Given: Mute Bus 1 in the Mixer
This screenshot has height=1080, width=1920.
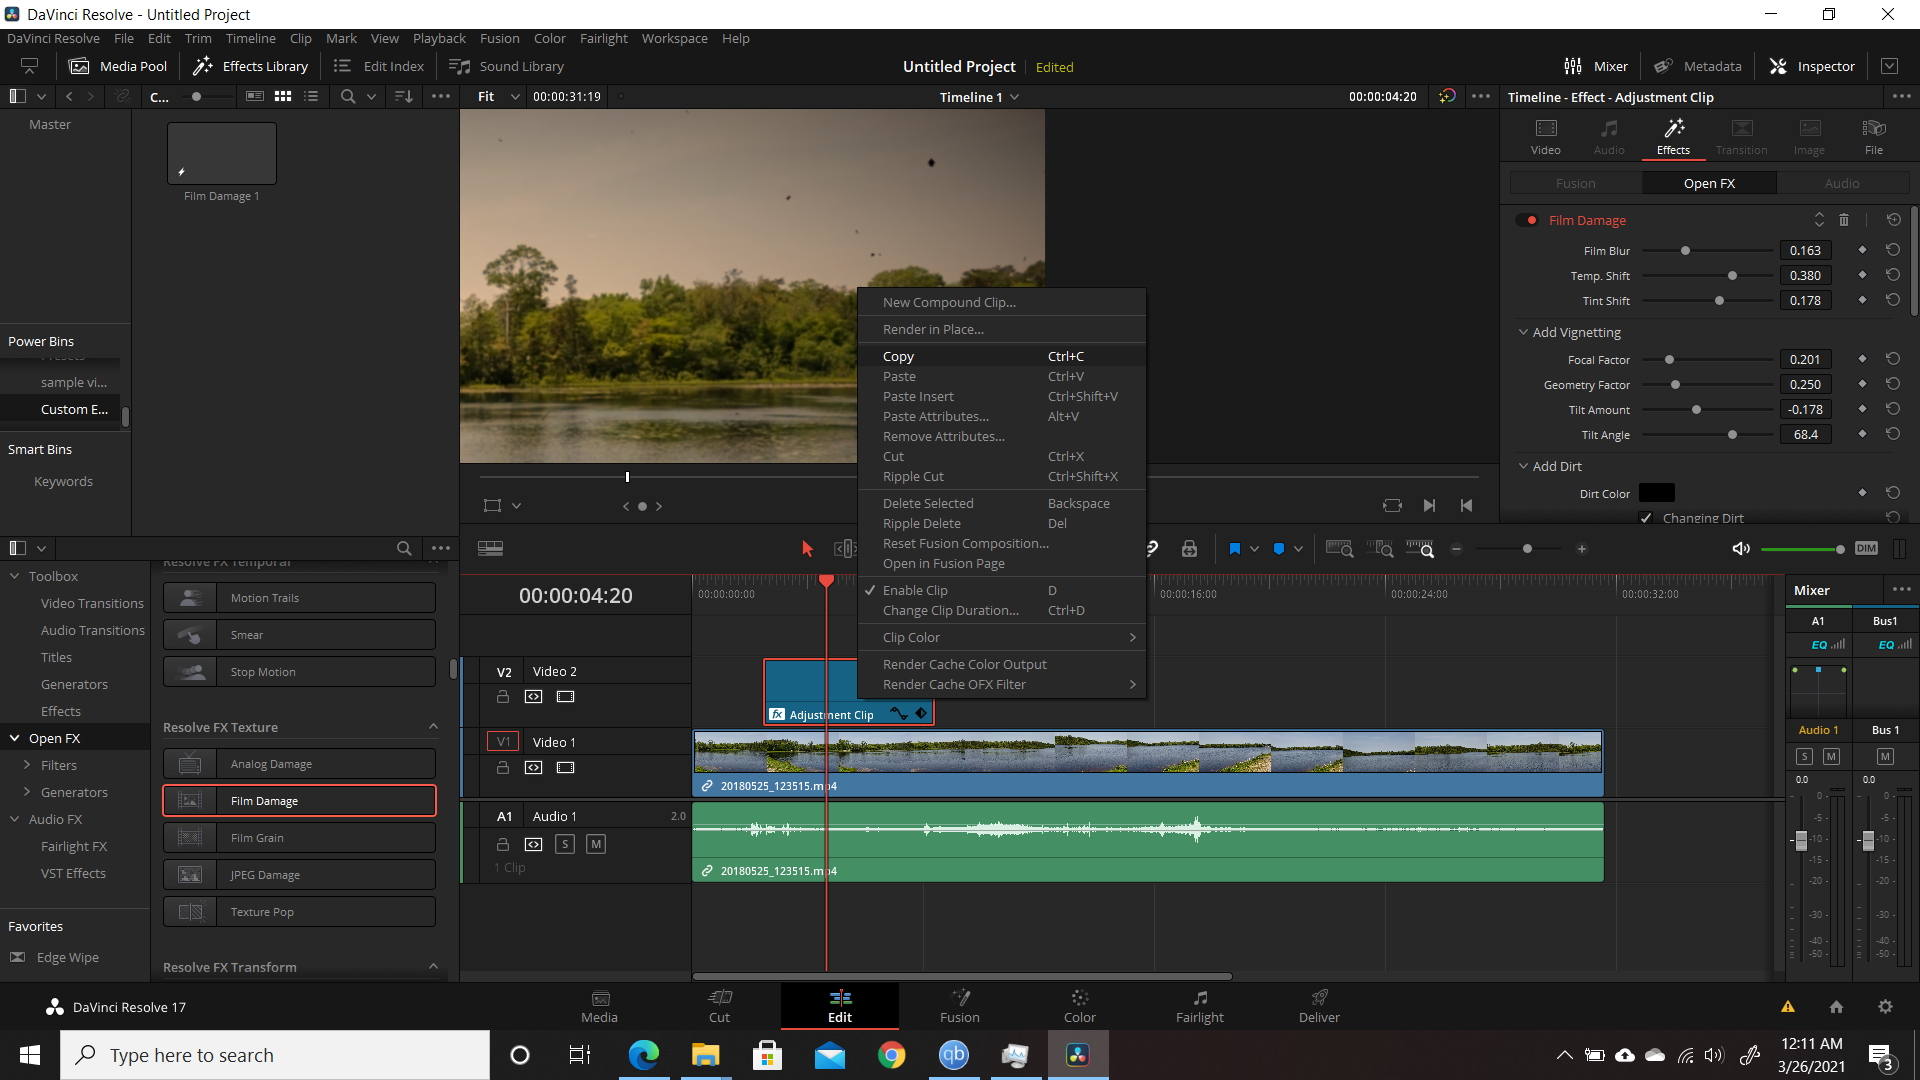Looking at the screenshot, I should pyautogui.click(x=1885, y=757).
